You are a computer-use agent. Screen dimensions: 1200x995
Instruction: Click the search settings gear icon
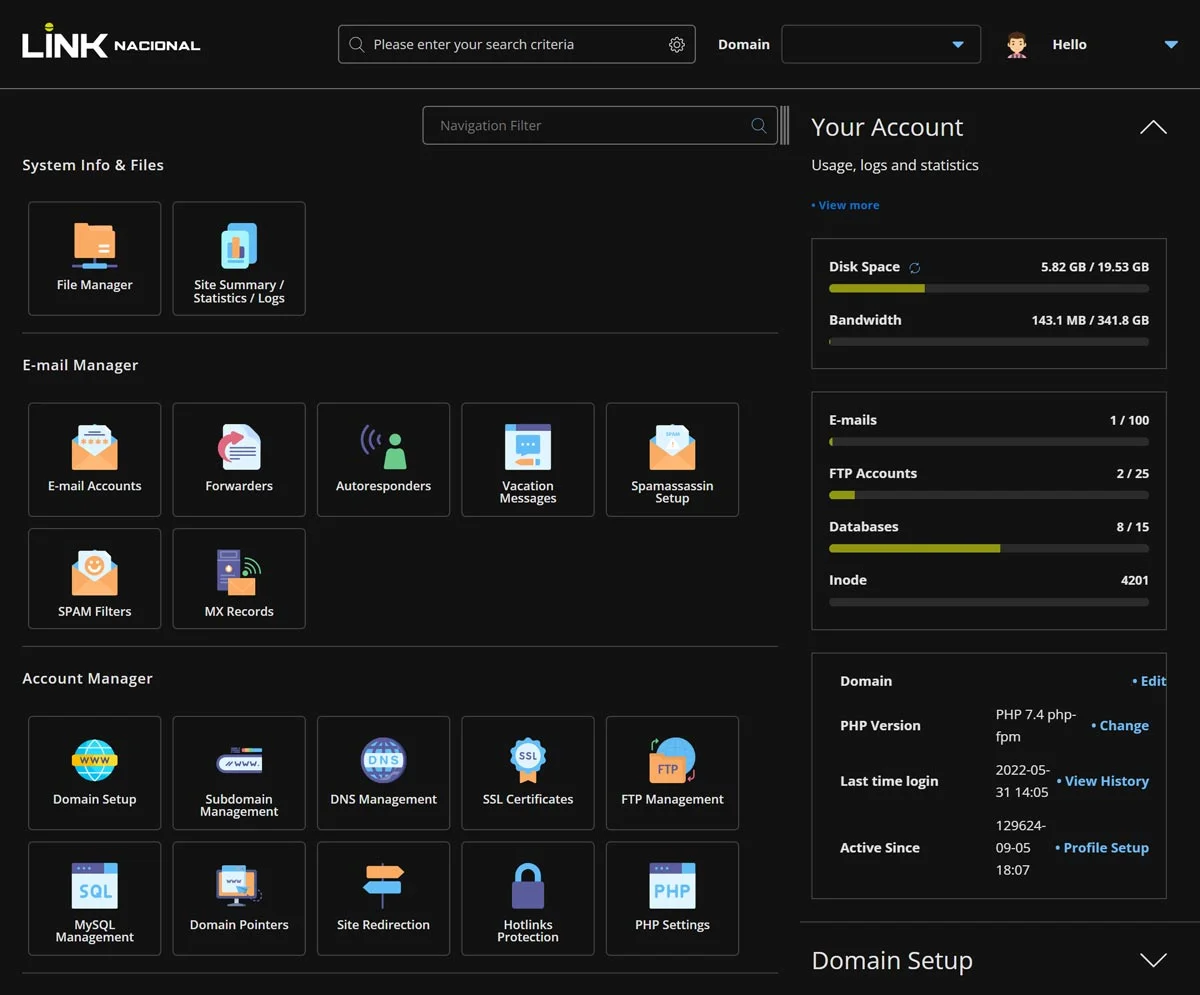(677, 45)
